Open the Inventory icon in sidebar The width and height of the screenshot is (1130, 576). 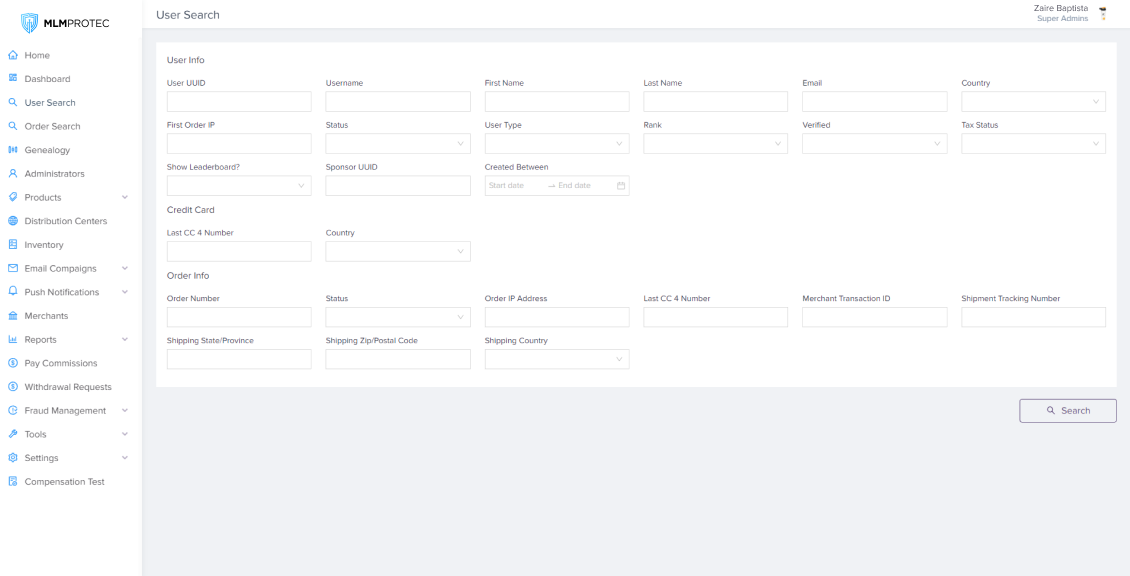[13, 245]
